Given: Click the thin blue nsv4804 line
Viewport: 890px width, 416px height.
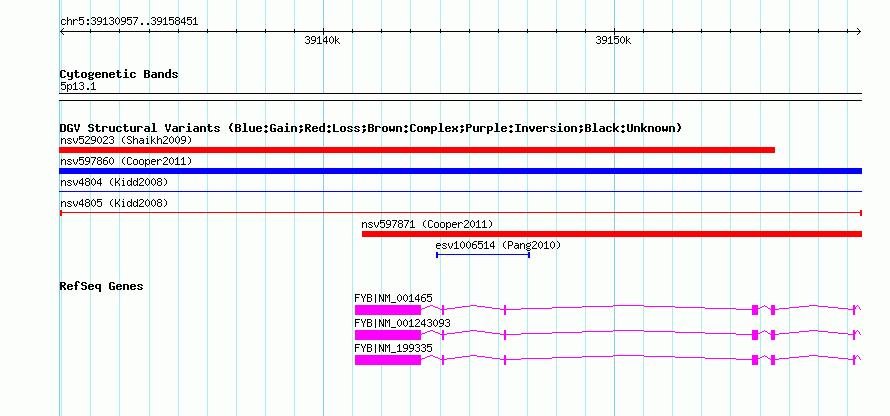Looking at the screenshot, I should point(460,192).
